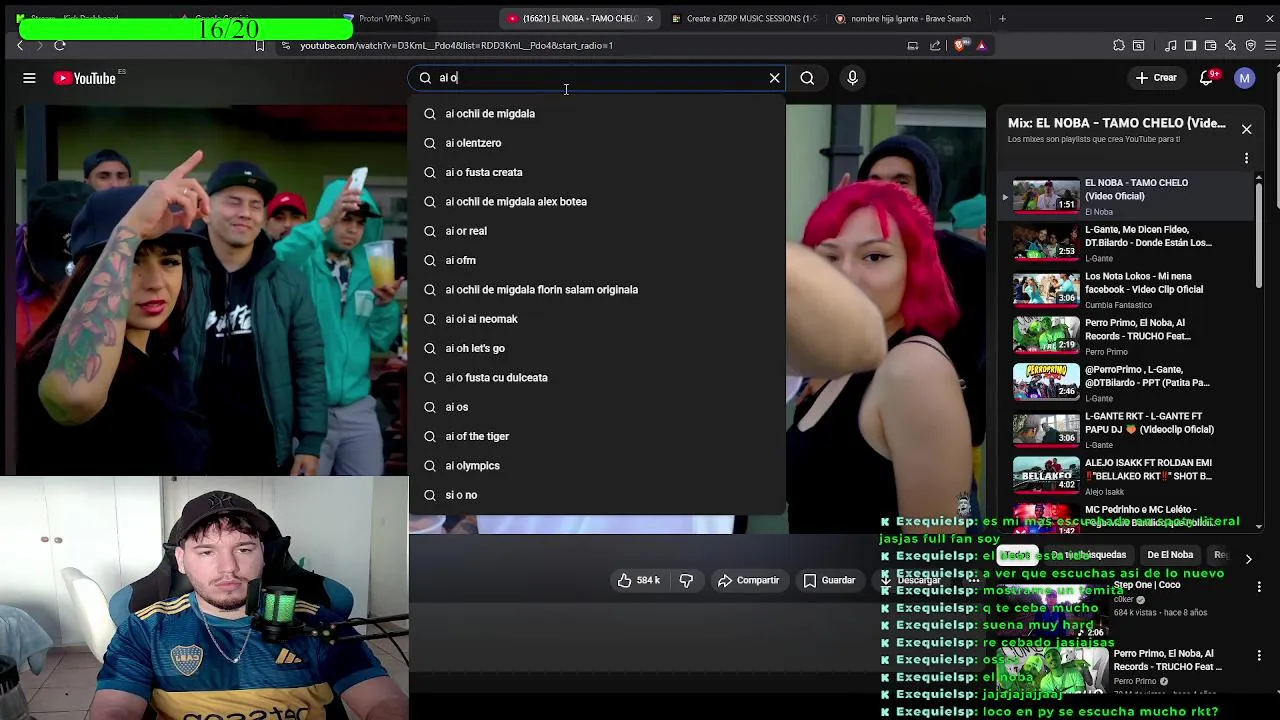Dislike the video

coord(686,580)
